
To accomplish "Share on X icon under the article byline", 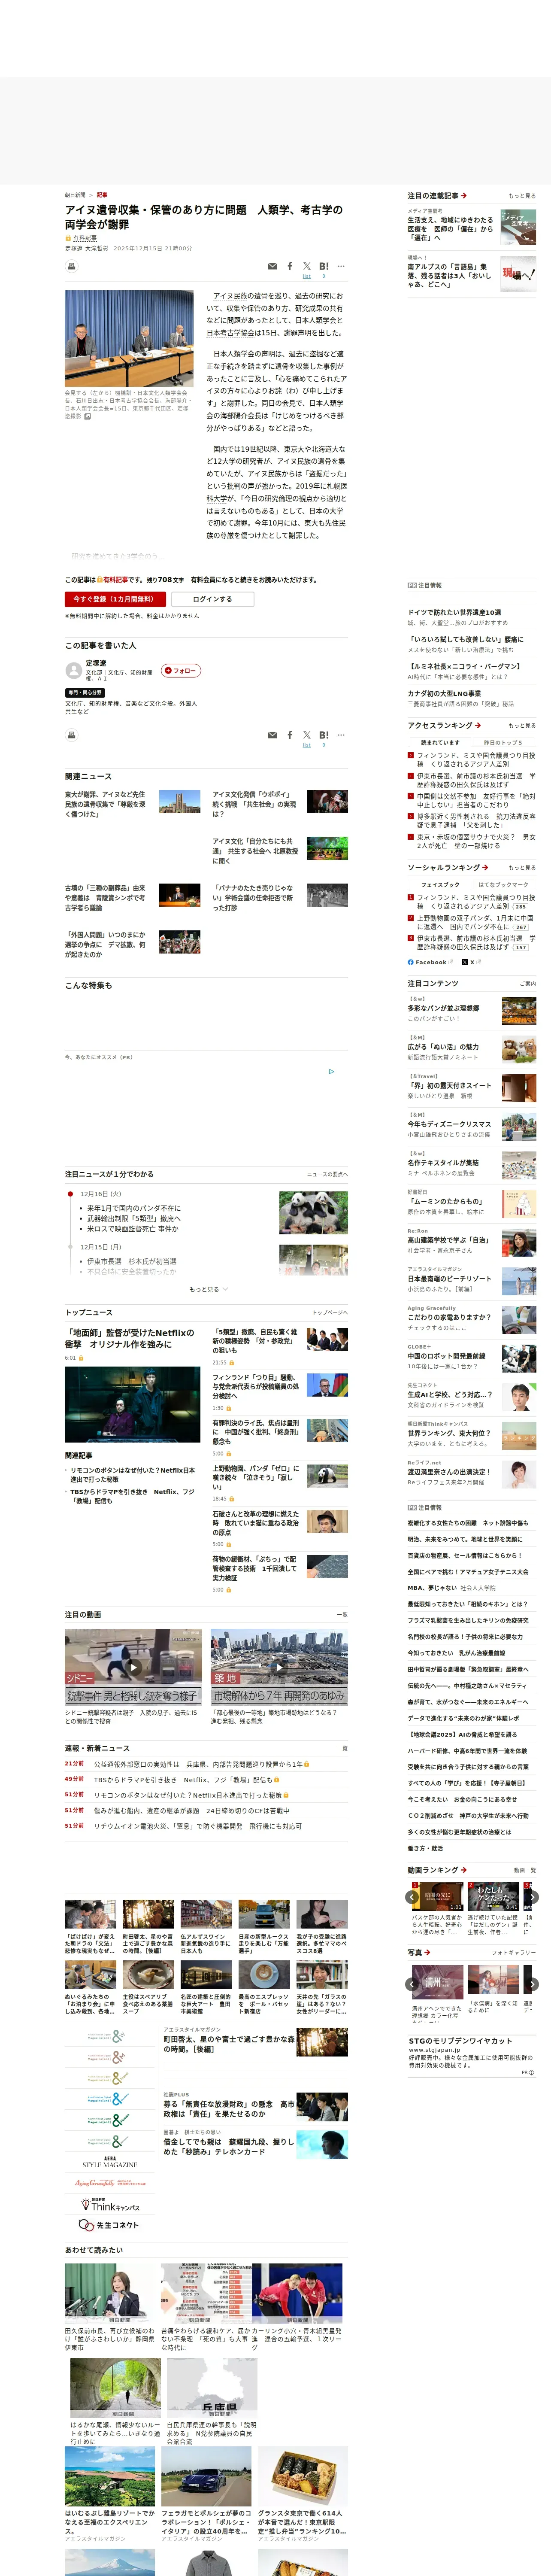I will (306, 267).
